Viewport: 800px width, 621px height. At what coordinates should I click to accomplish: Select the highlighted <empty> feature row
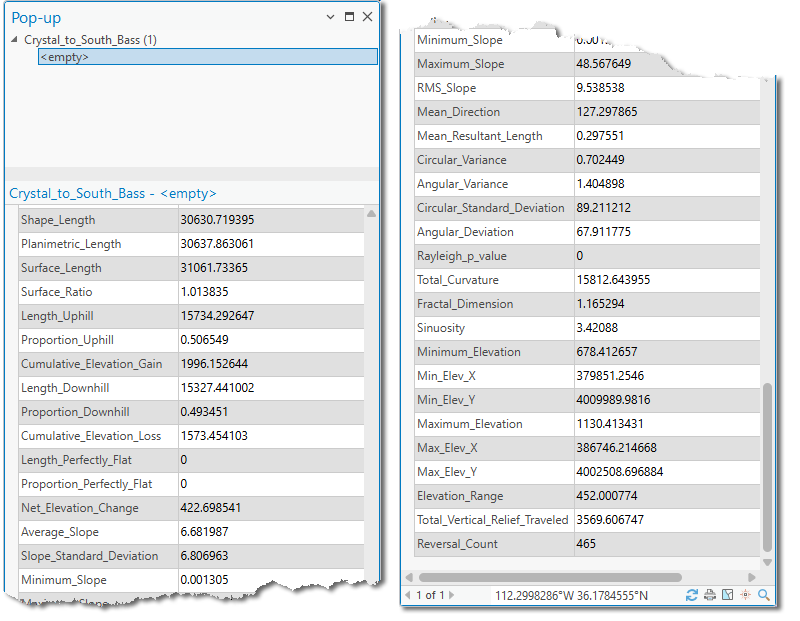(x=208, y=57)
